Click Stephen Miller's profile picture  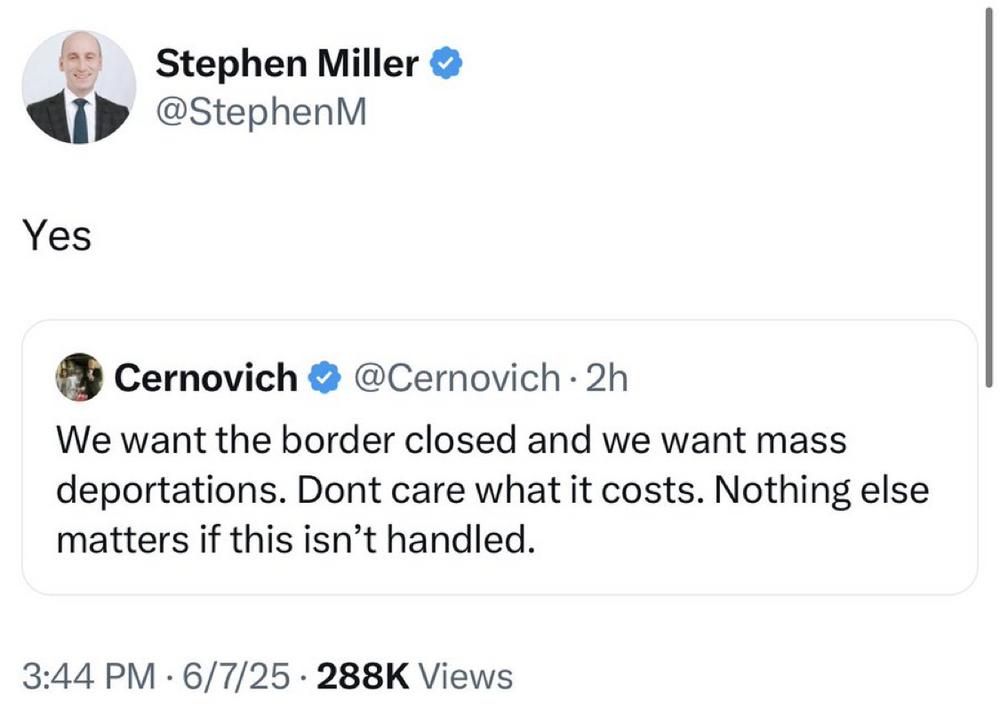(78, 87)
